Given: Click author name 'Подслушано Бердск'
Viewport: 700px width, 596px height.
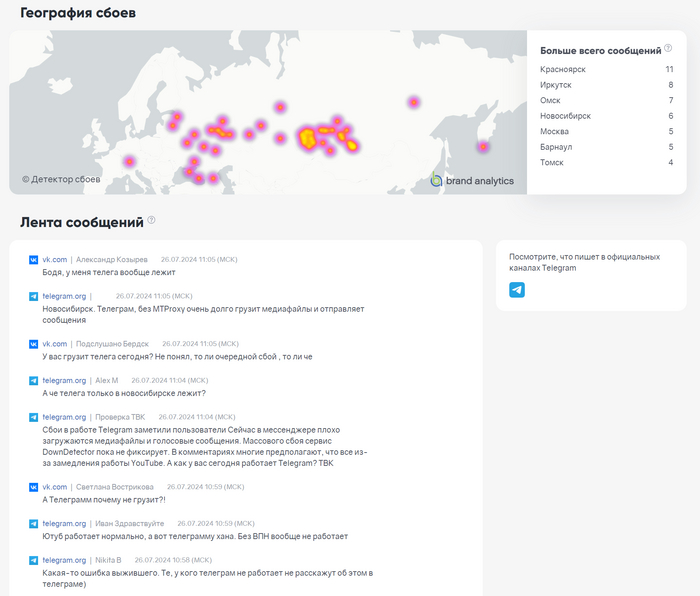Looking at the screenshot, I should (x=112, y=344).
